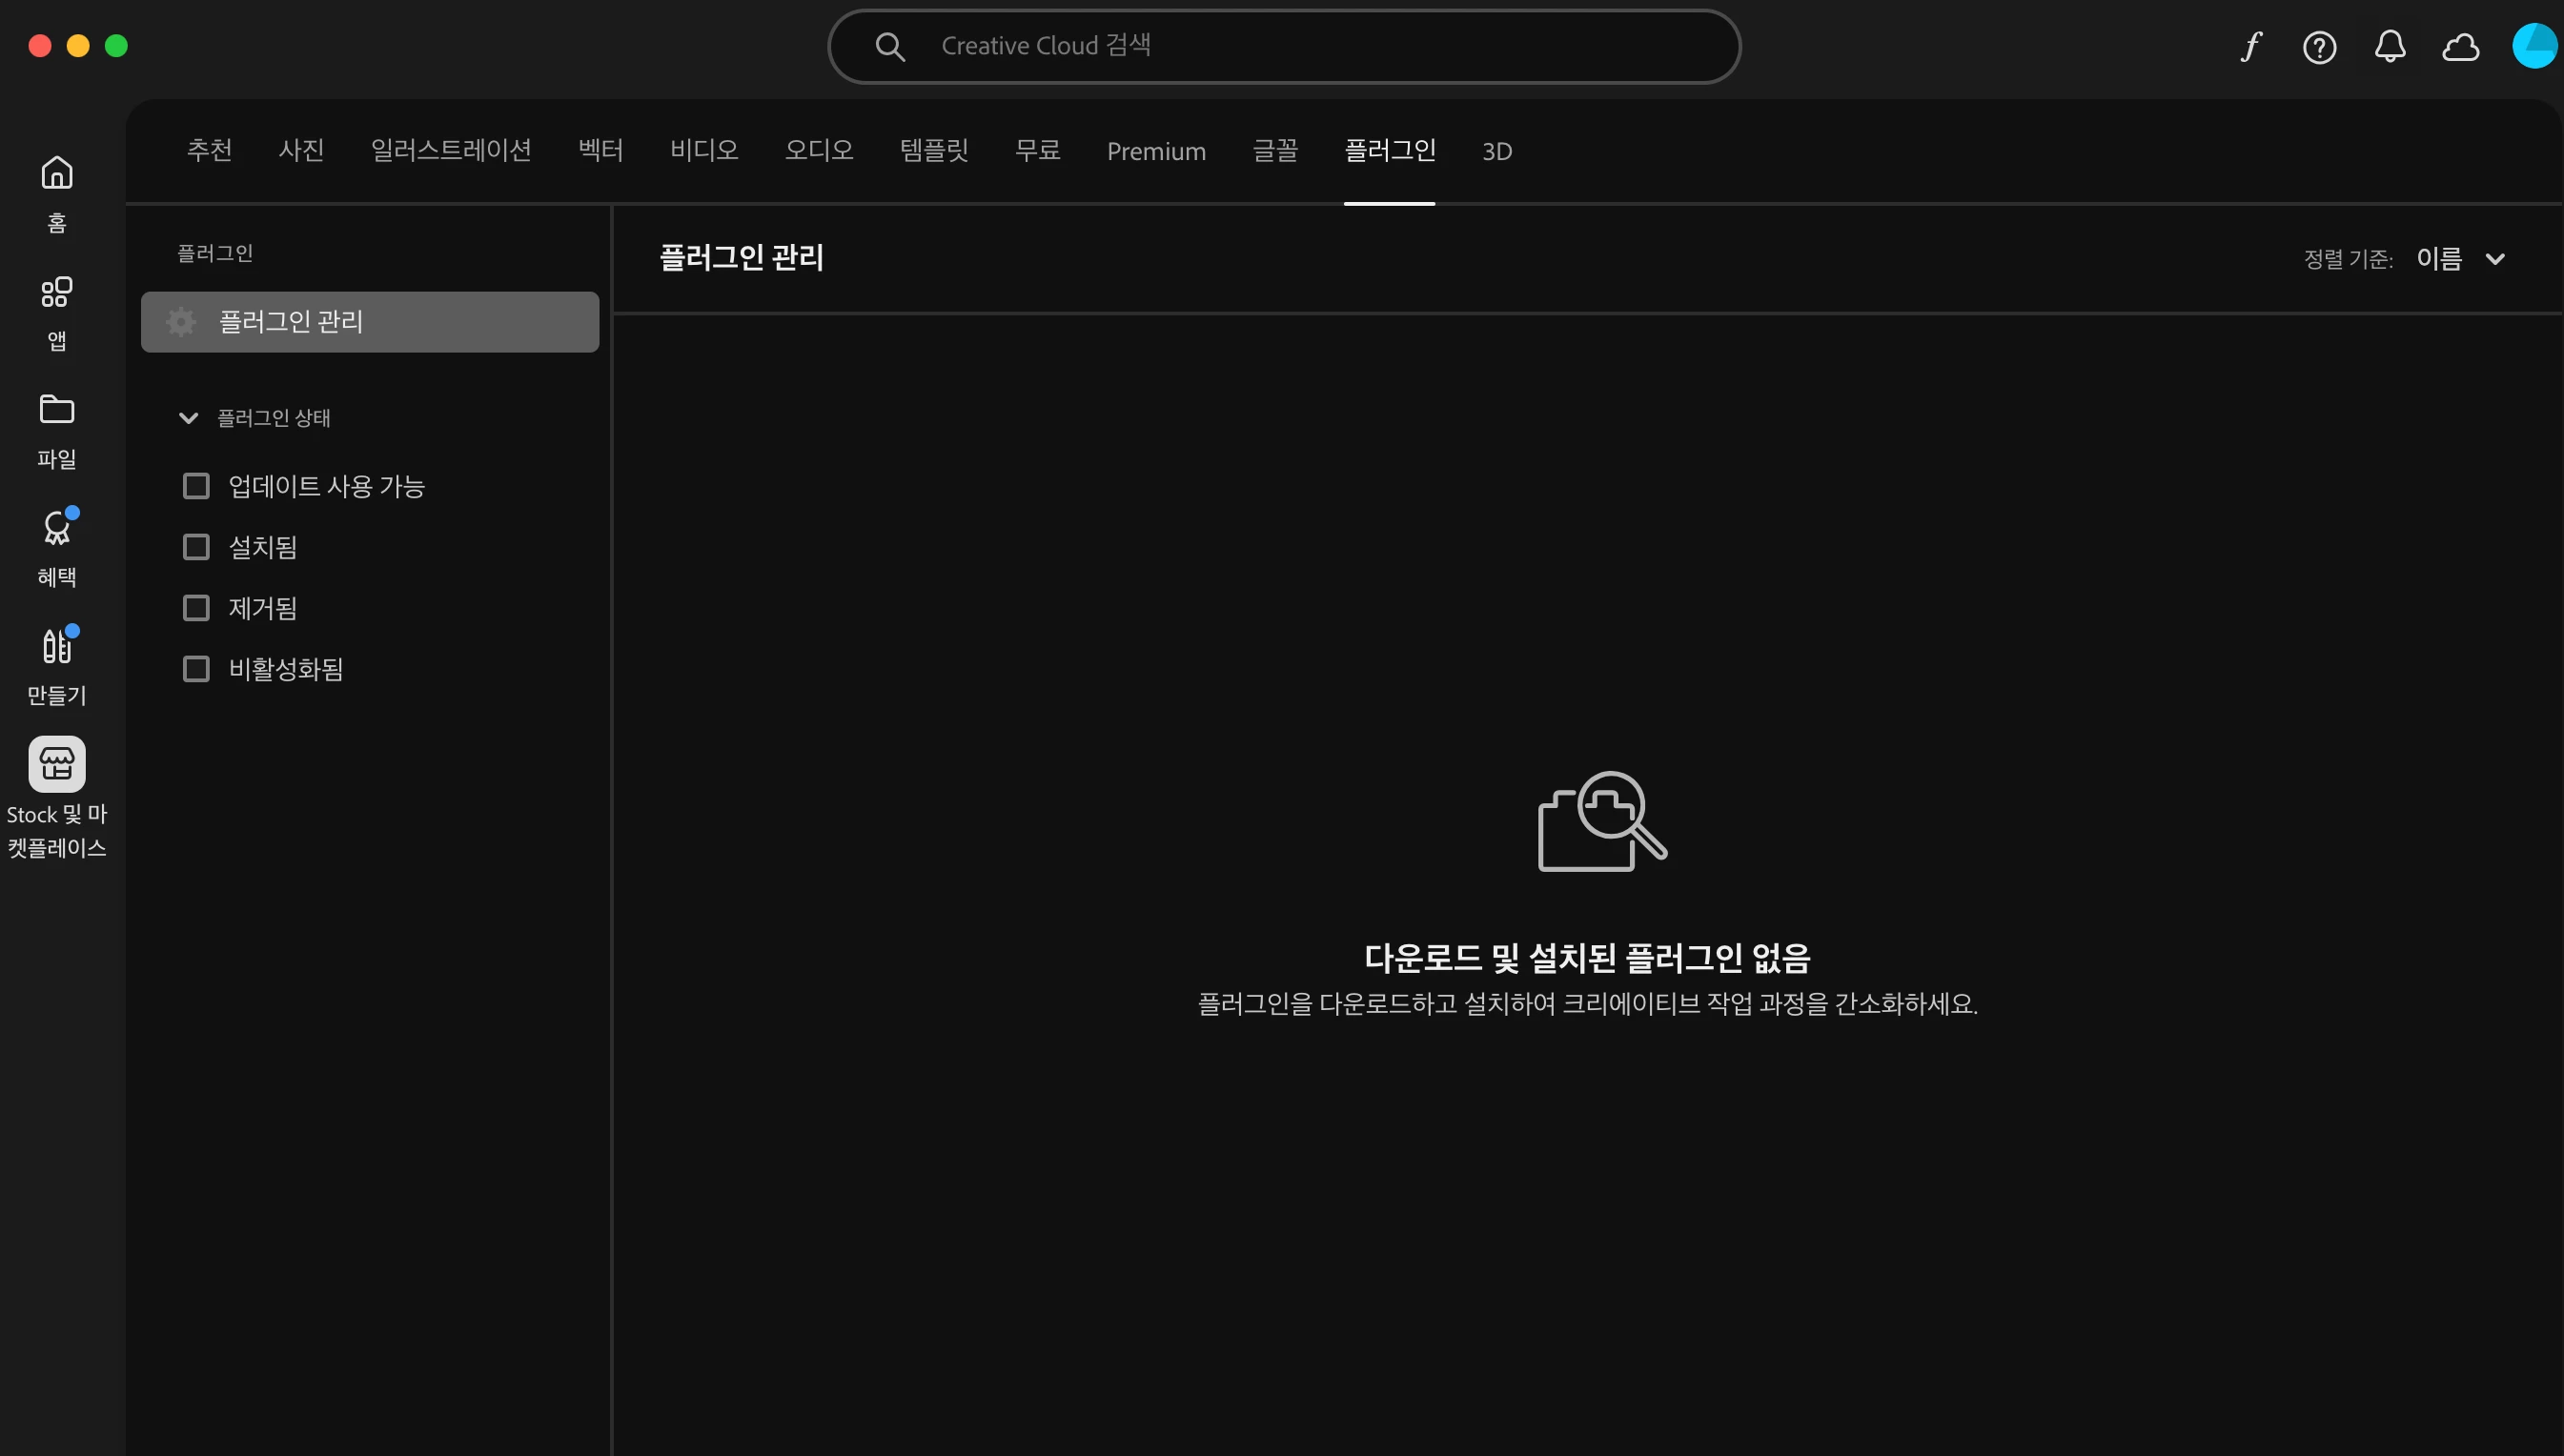
Task: Open the Home sidebar icon
Action: click(x=57, y=173)
